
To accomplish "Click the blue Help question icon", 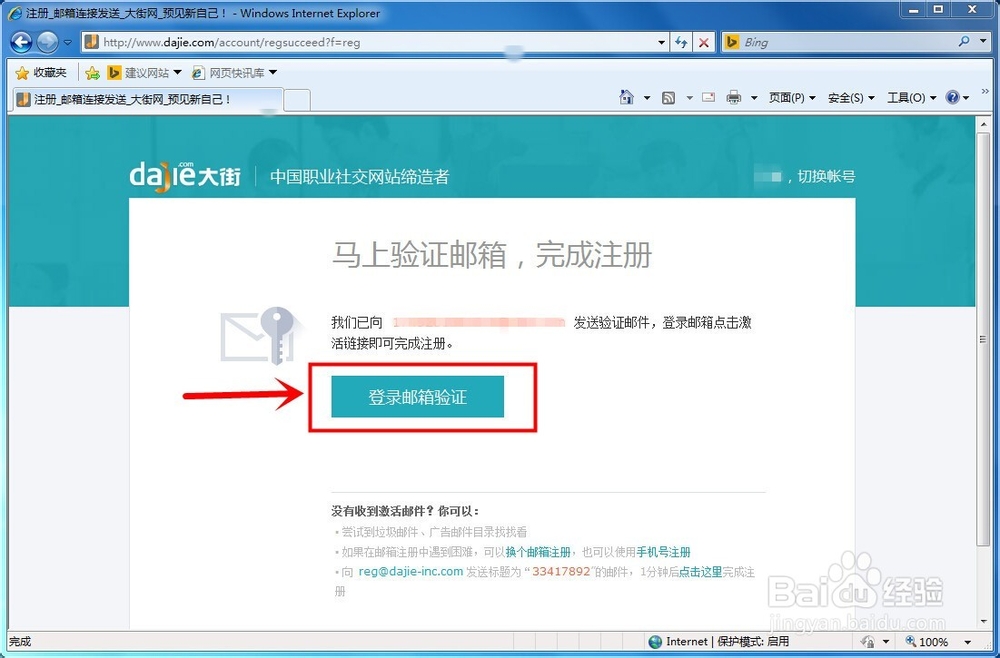I will point(952,98).
